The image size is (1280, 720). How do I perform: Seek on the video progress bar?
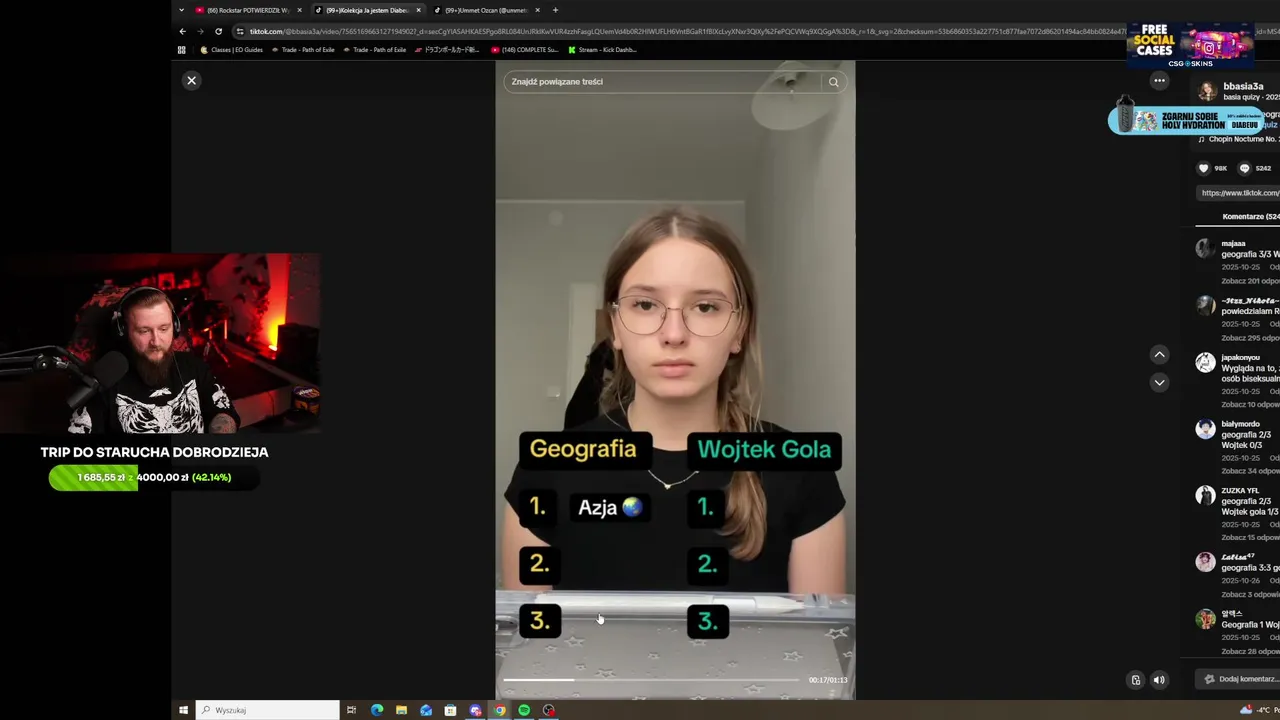[651, 680]
